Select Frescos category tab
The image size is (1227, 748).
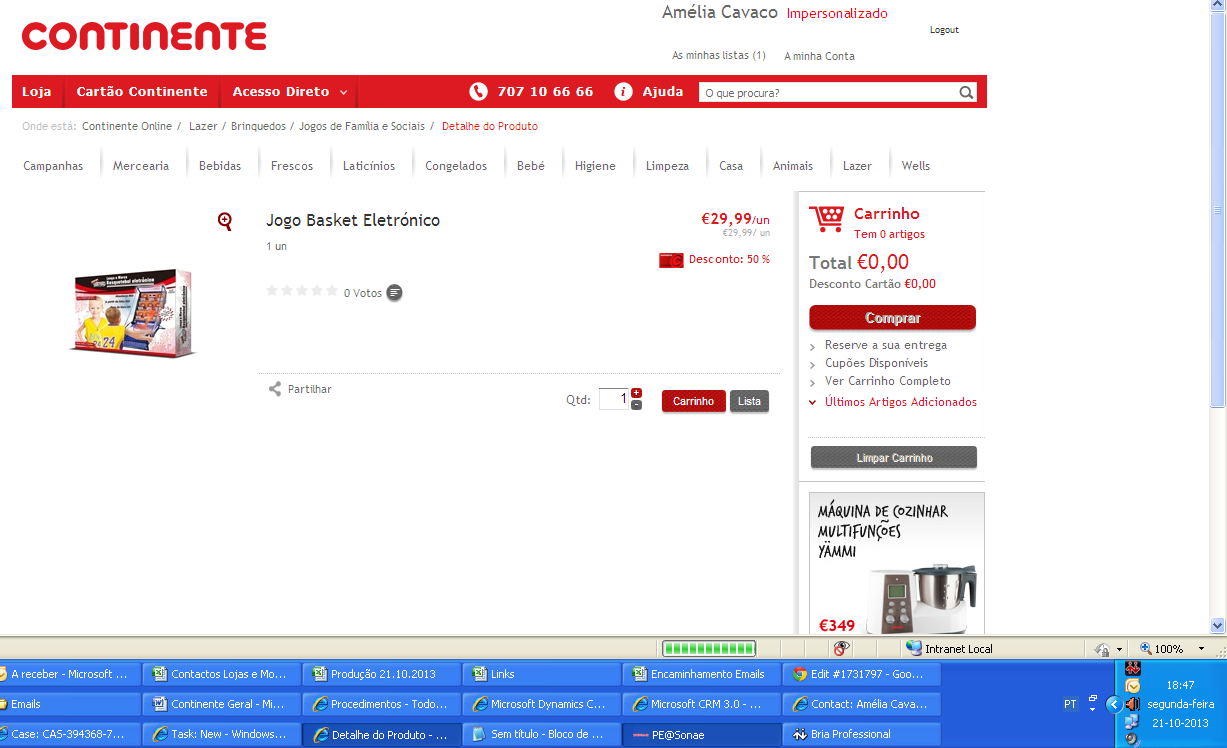(x=292, y=166)
